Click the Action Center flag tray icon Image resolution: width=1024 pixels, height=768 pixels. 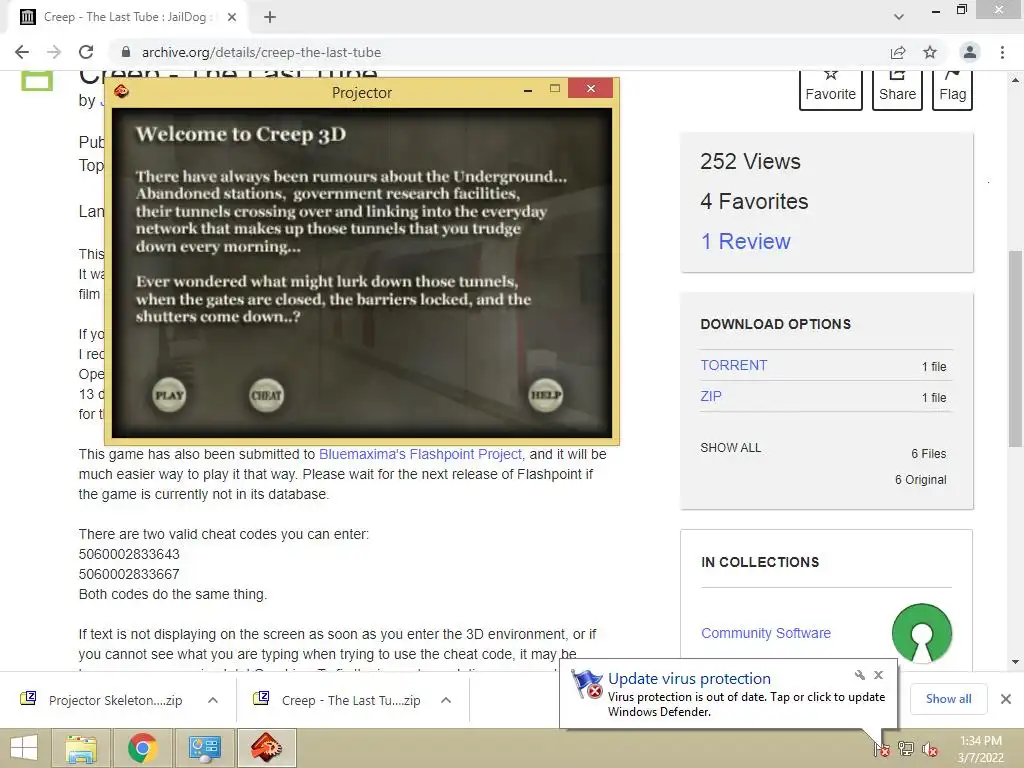(882, 749)
